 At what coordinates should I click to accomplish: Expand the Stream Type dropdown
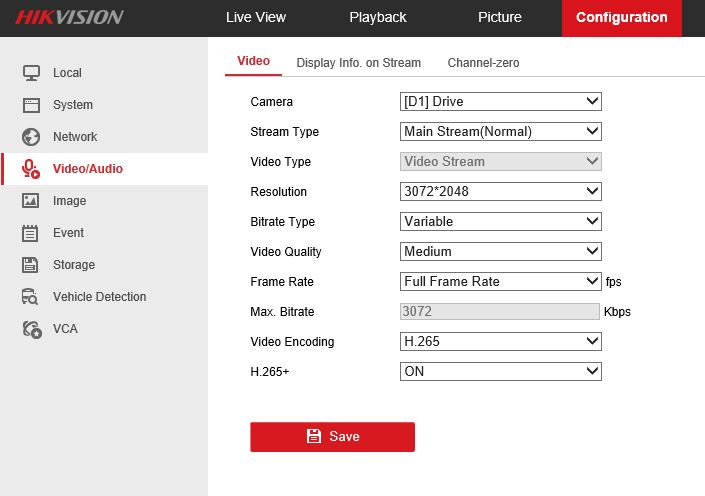(x=500, y=131)
